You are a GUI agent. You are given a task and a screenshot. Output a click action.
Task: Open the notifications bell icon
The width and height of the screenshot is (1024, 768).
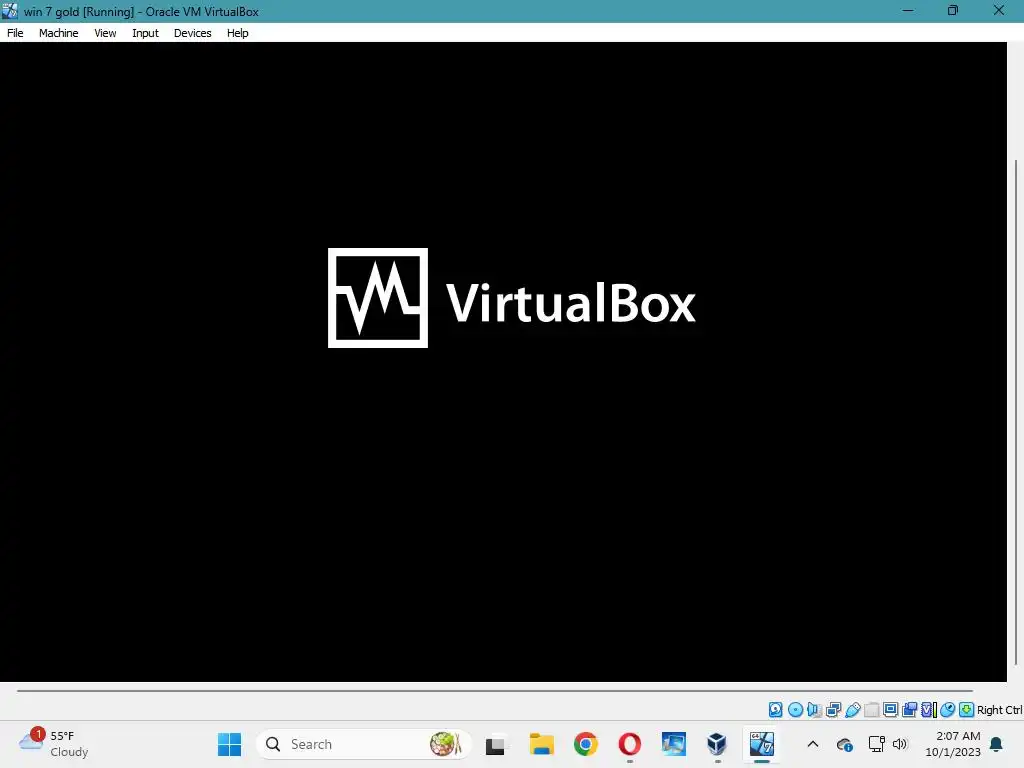point(997,744)
